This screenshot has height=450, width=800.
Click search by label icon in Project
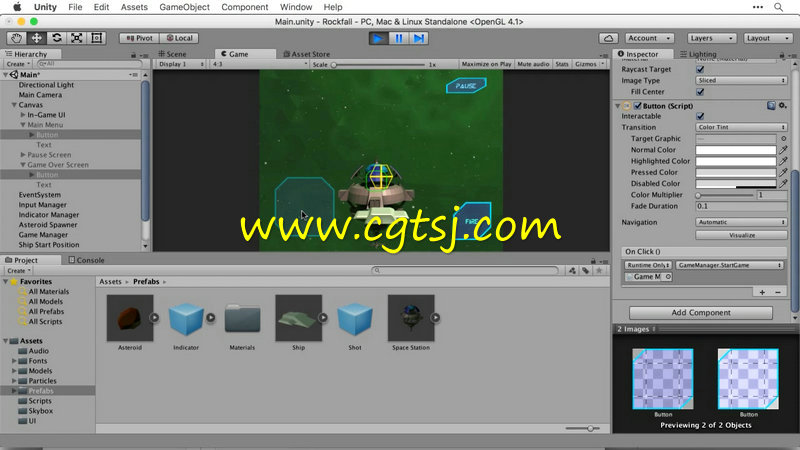point(586,270)
